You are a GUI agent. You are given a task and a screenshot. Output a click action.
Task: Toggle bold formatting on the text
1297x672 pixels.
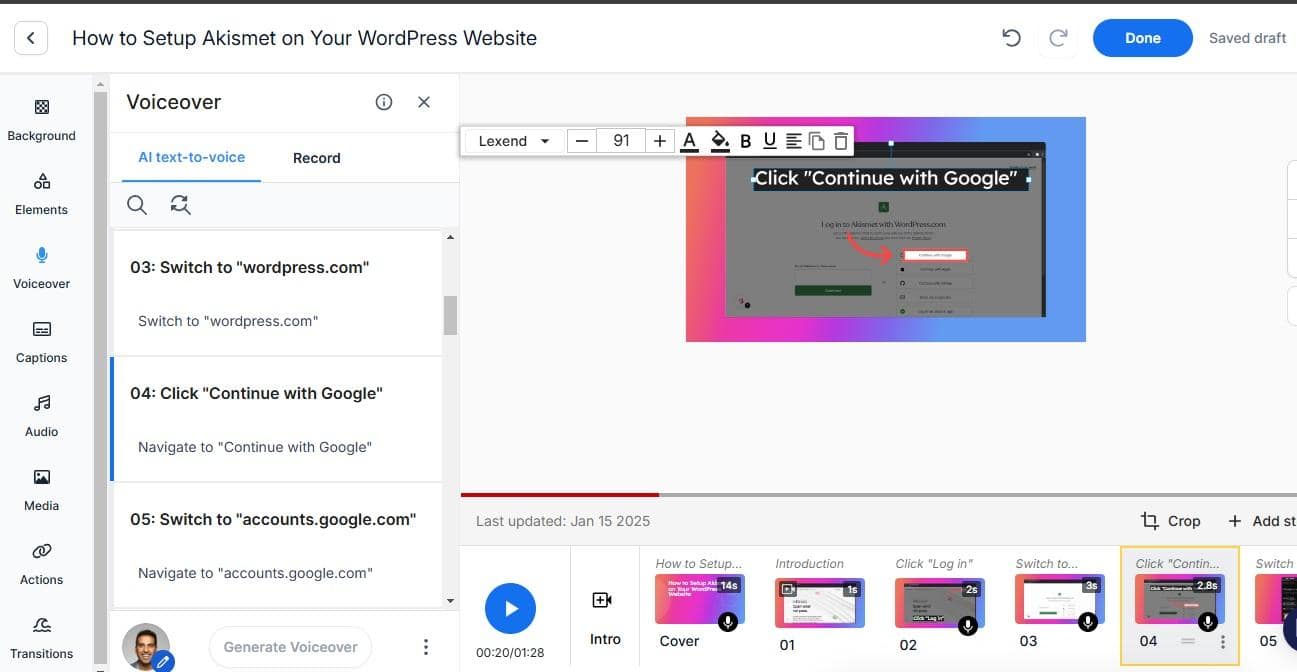[745, 141]
